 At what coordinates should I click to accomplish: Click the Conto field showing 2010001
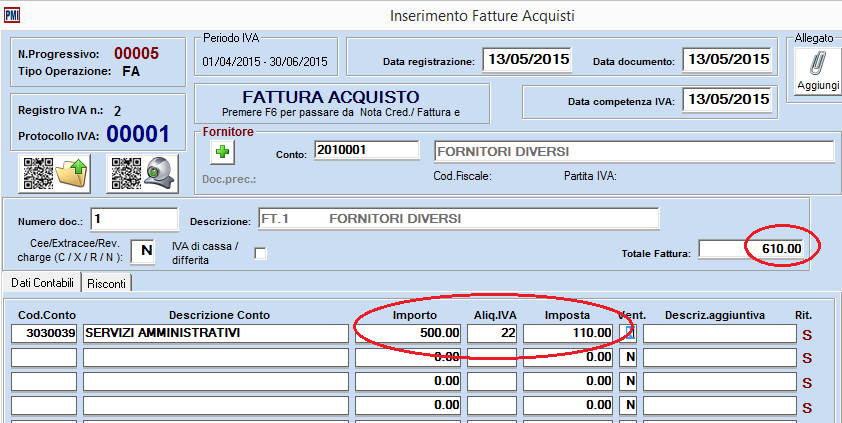coord(365,151)
